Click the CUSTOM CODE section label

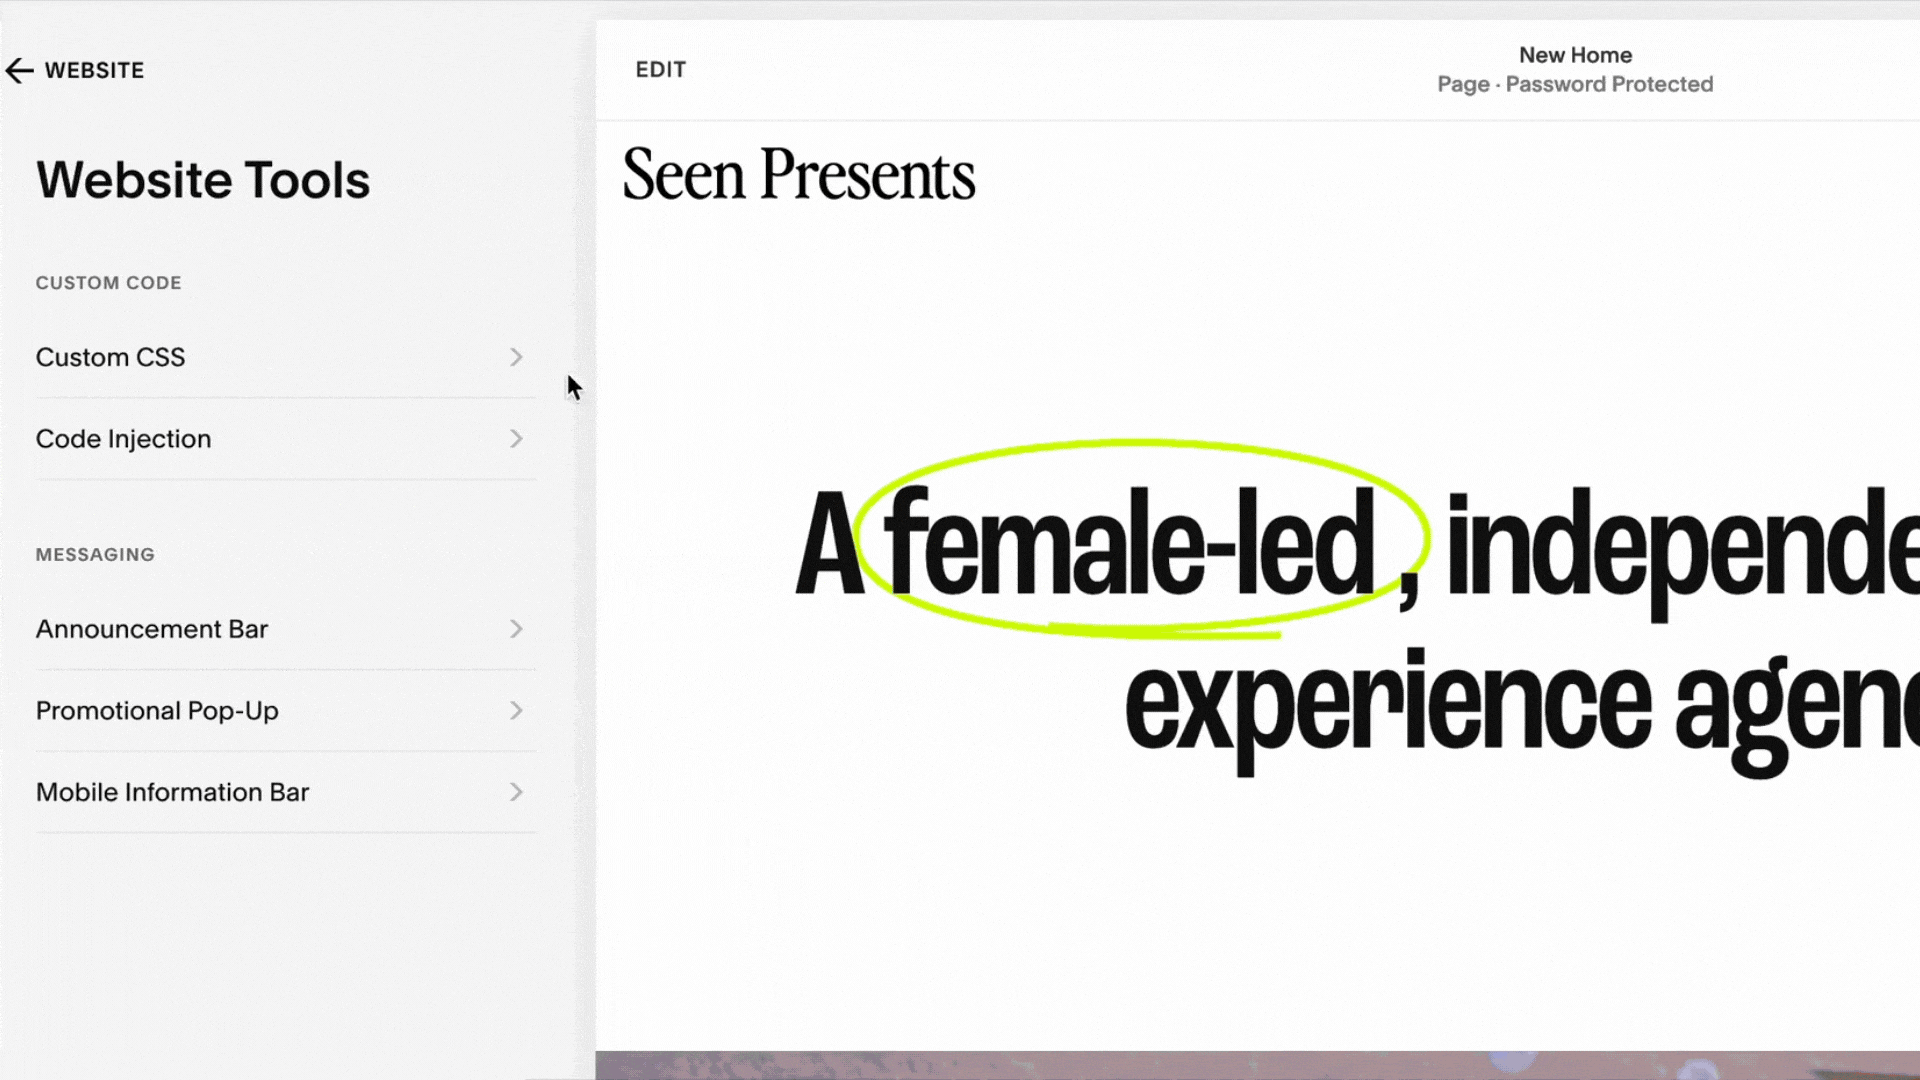click(x=109, y=283)
